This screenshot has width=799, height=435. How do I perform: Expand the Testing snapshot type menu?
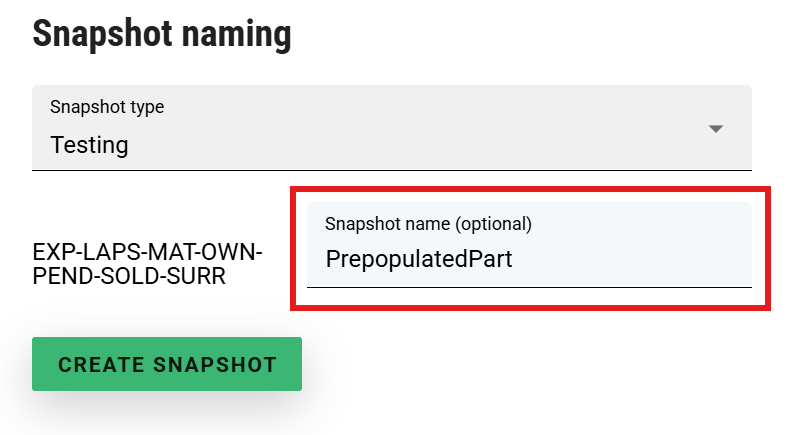point(391,128)
